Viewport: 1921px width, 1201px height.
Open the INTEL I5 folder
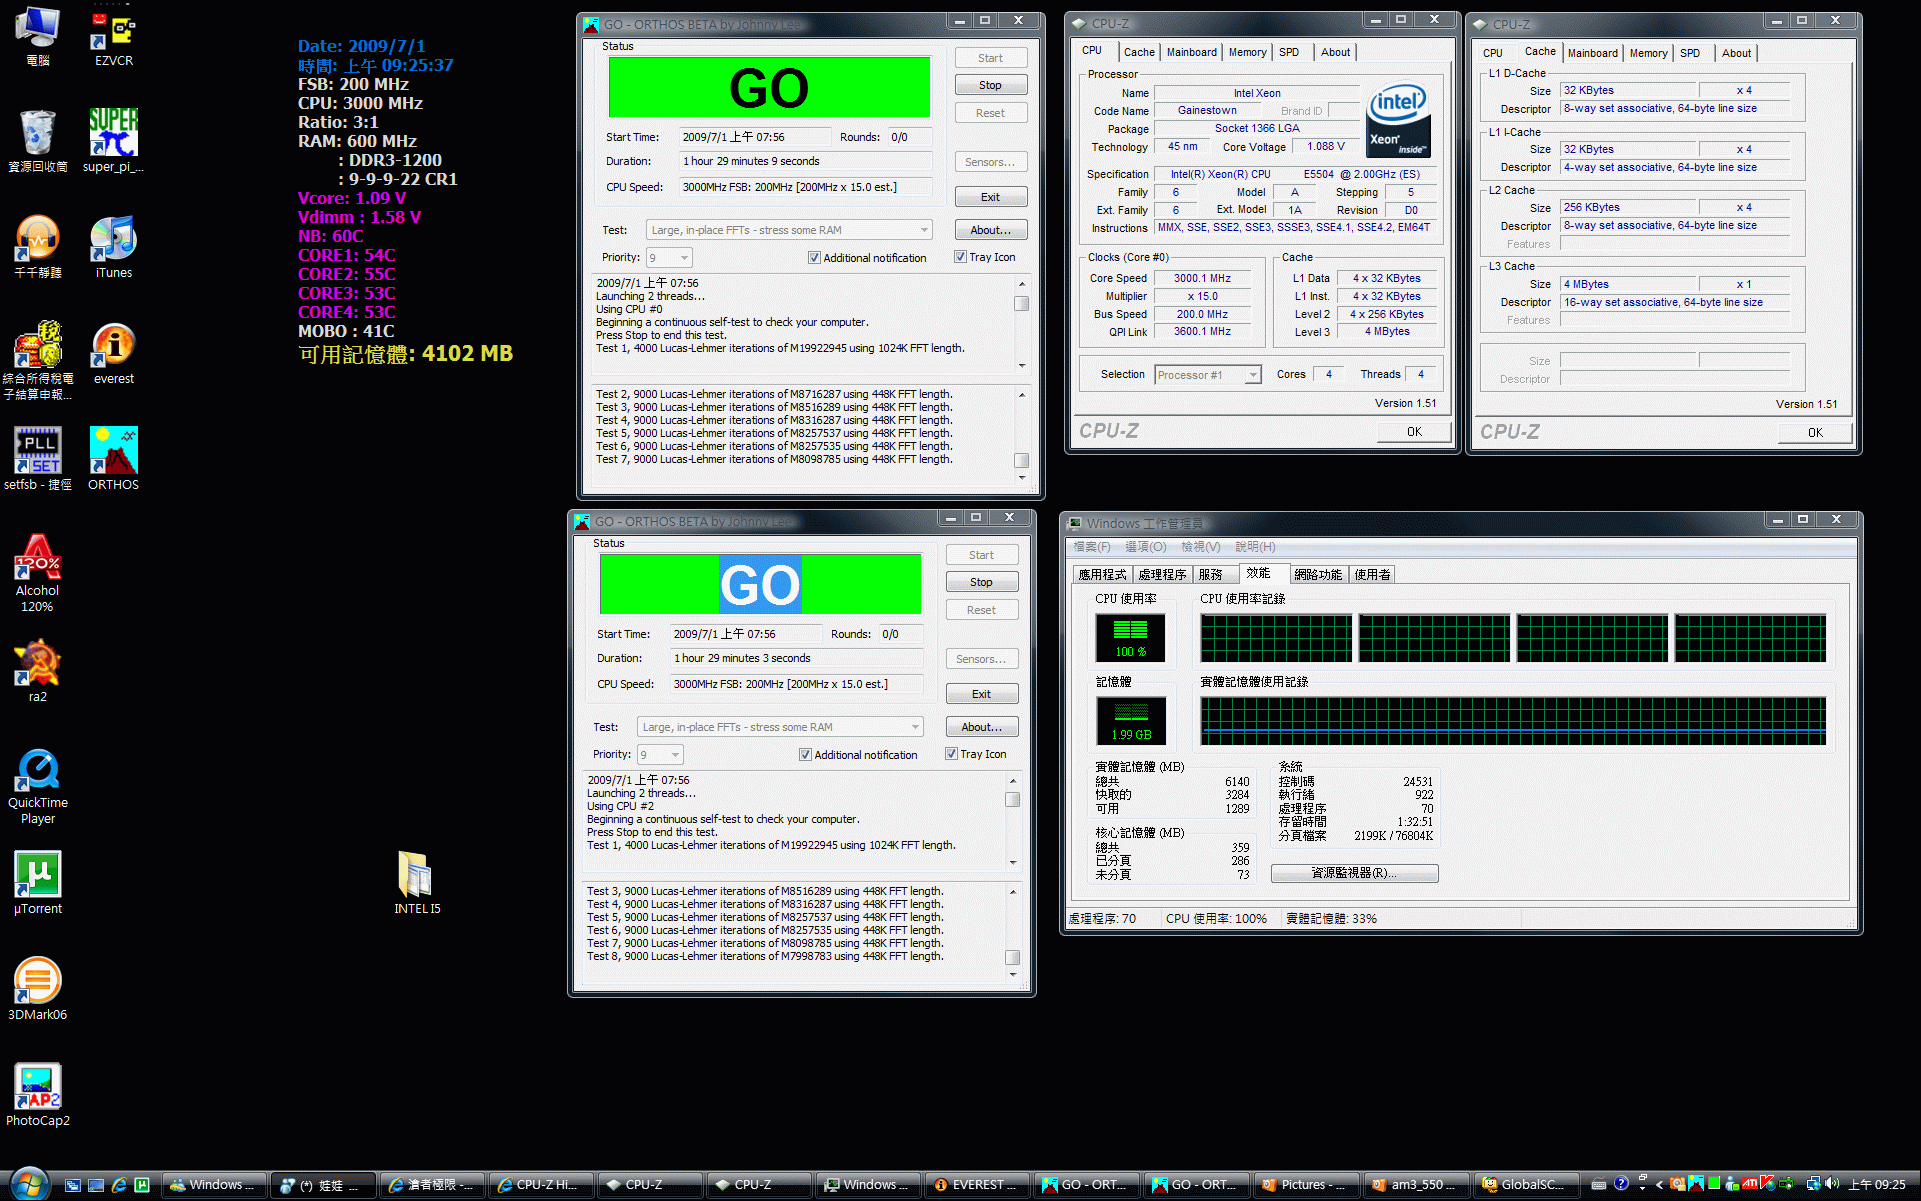coord(416,882)
